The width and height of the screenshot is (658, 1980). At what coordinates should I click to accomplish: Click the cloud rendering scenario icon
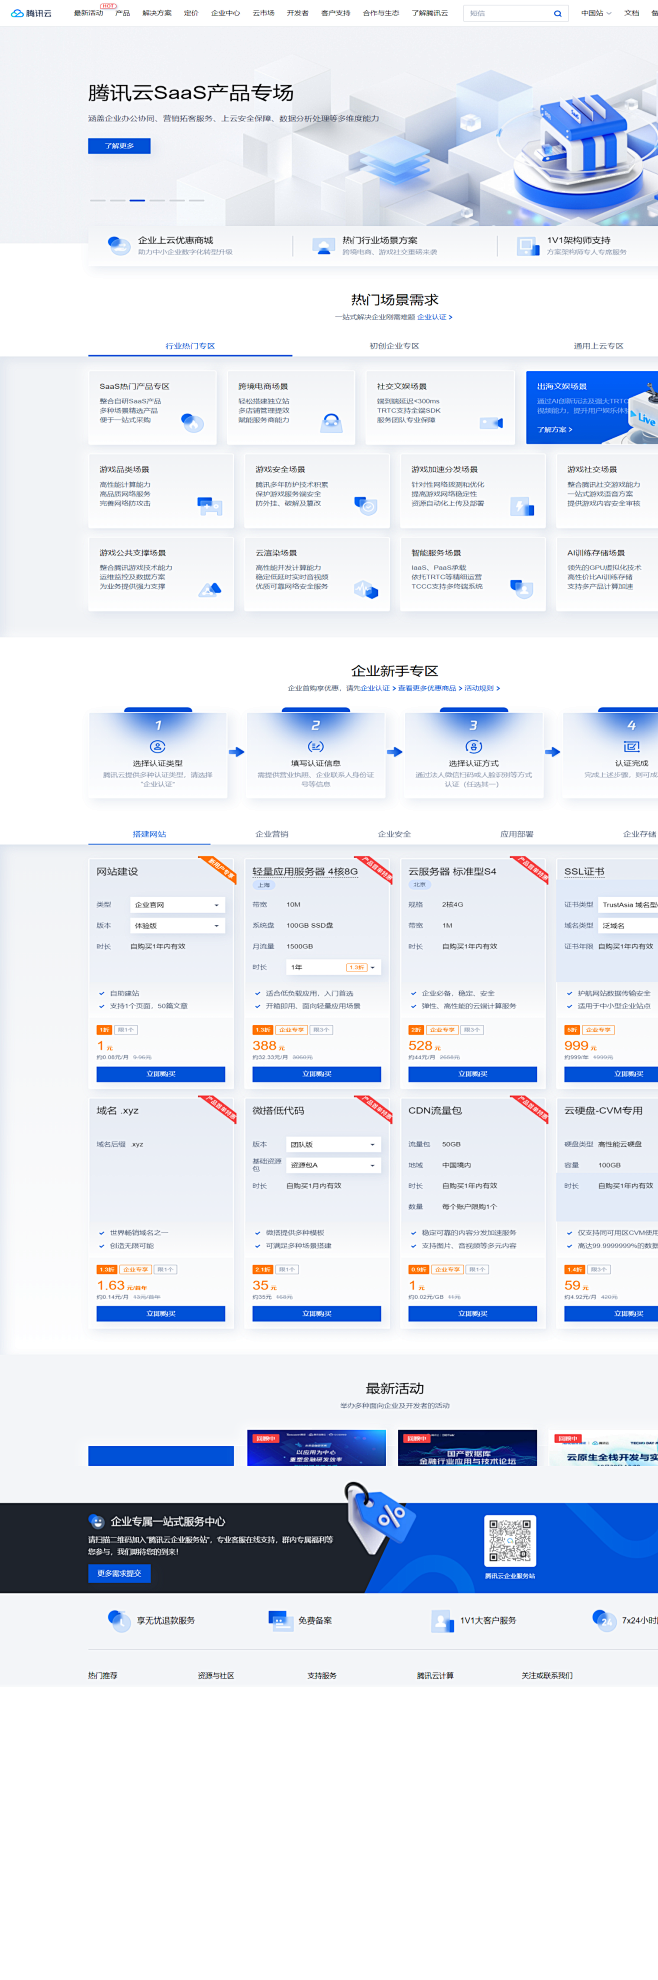366,589
